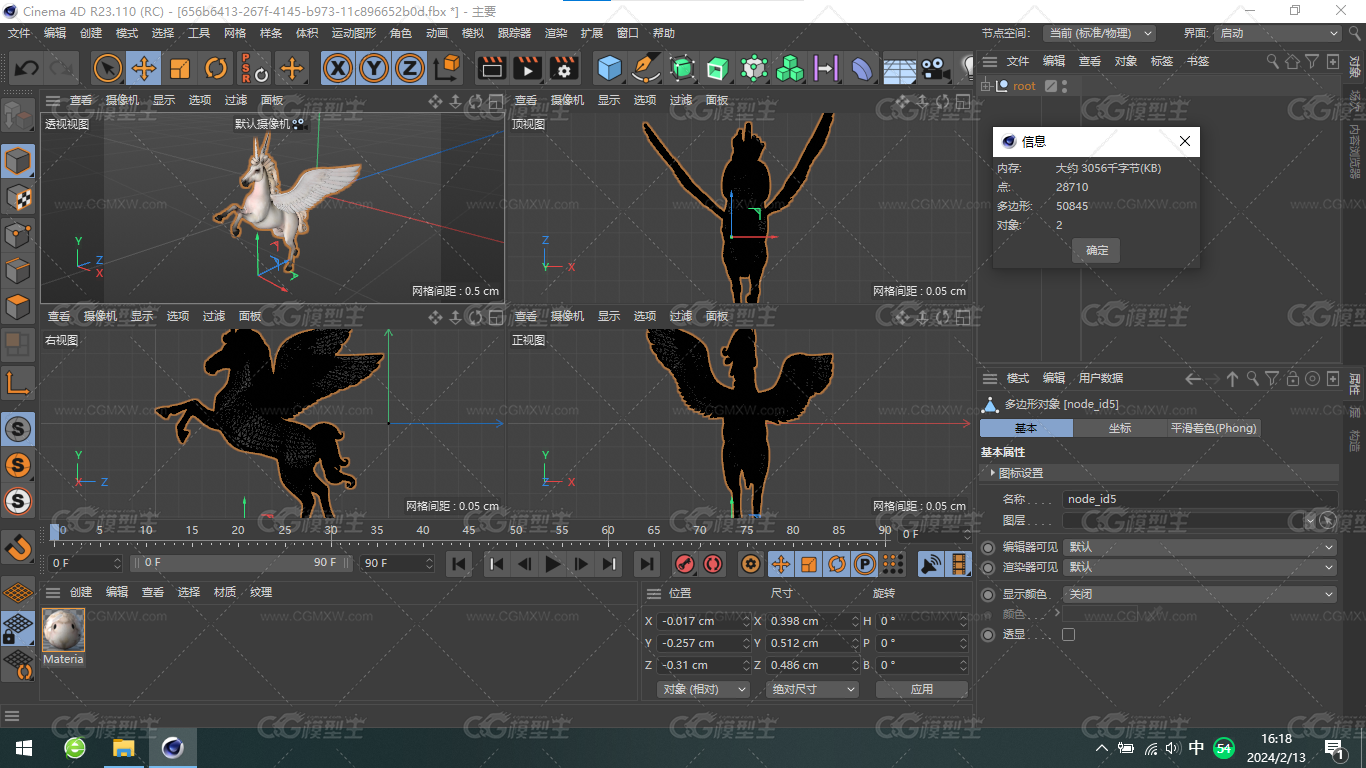Switch to the 平滑着色(Phong) tab
This screenshot has width=1366, height=768.
(x=1212, y=428)
